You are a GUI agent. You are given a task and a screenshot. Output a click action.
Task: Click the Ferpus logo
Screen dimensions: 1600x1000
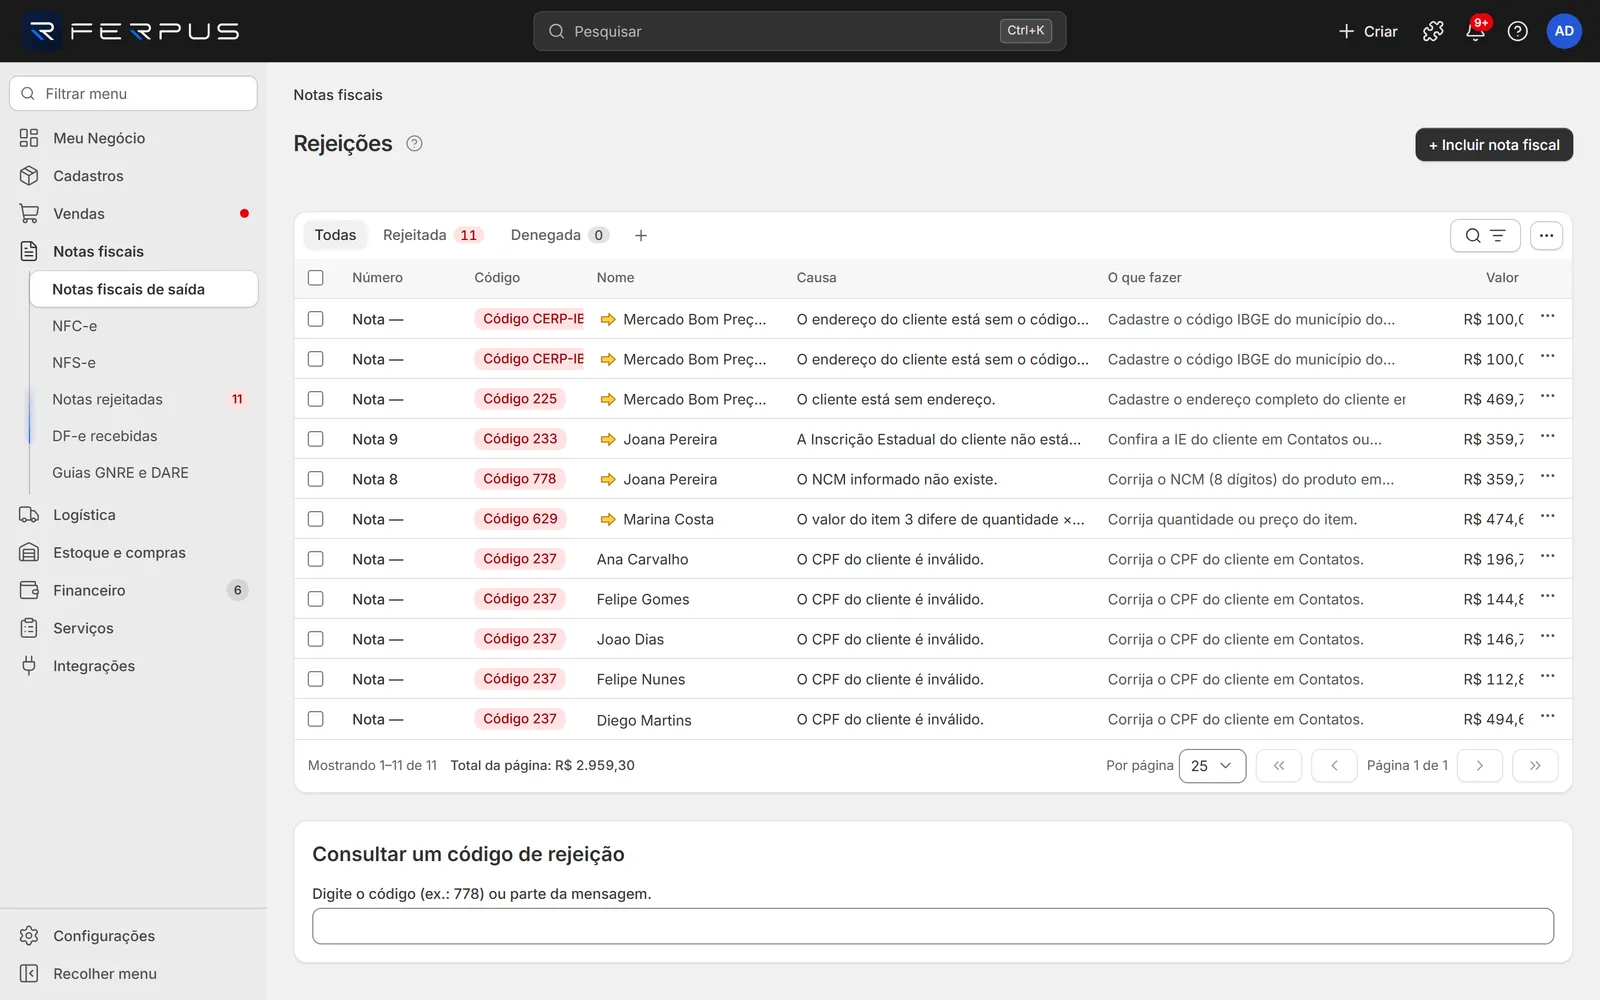pos(133,31)
